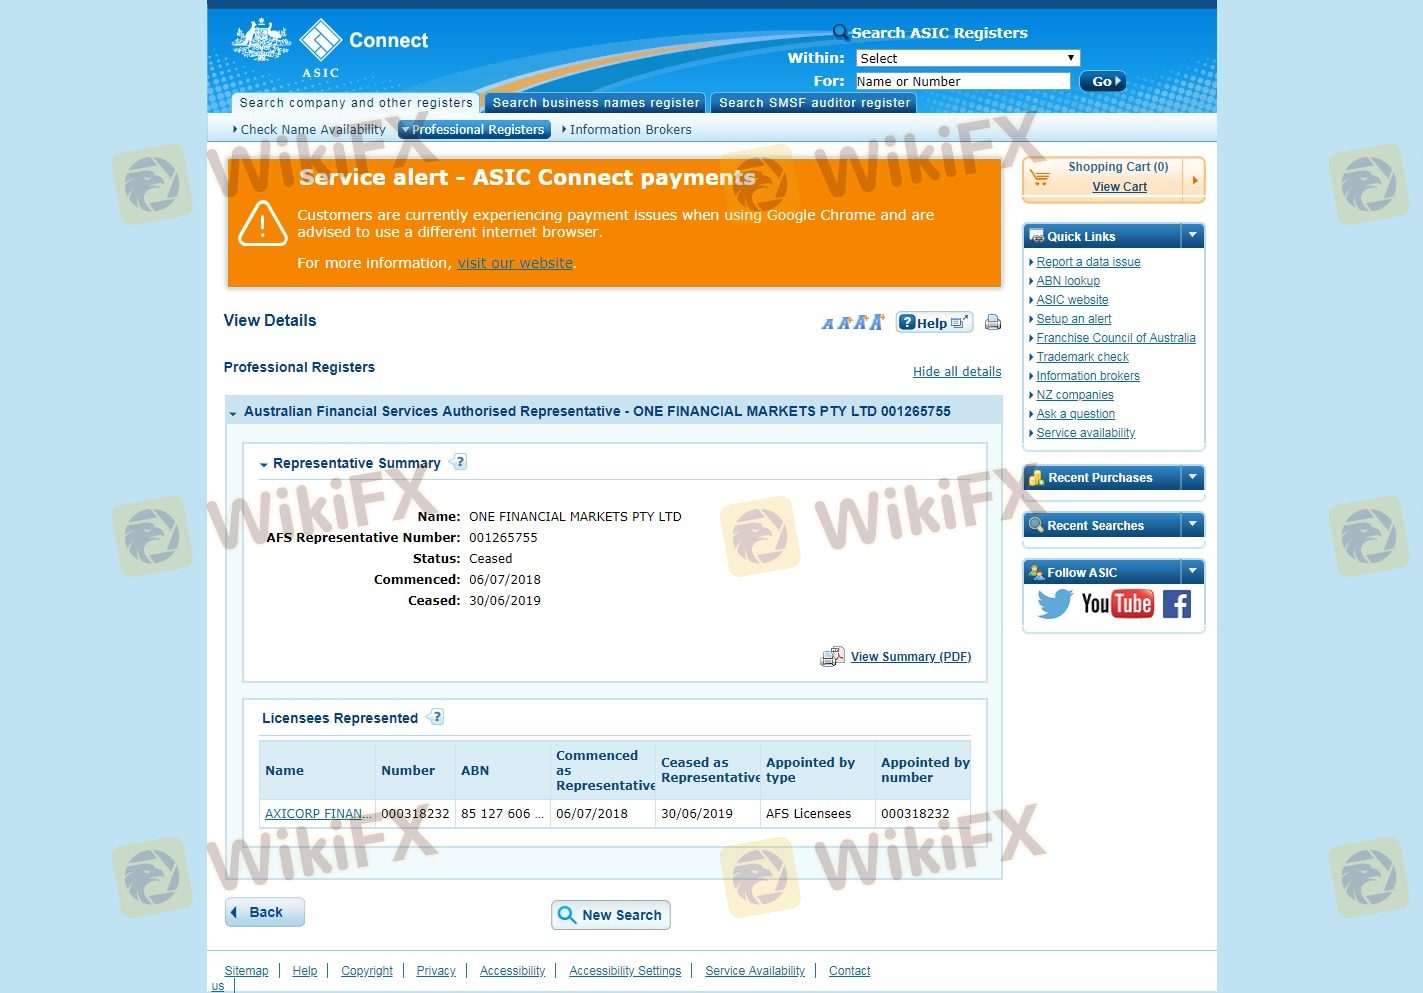Open the Setup an alert quick link
This screenshot has width=1423, height=993.
point(1074,319)
